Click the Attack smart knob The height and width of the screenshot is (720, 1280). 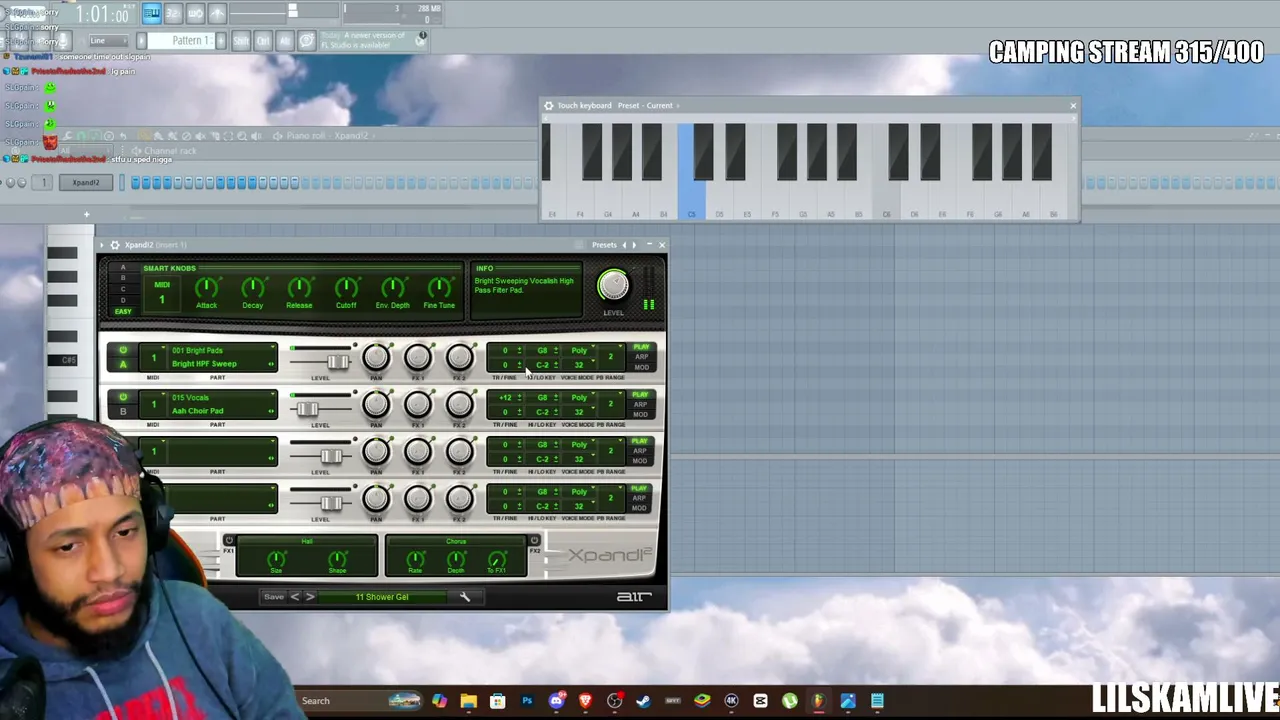point(206,288)
